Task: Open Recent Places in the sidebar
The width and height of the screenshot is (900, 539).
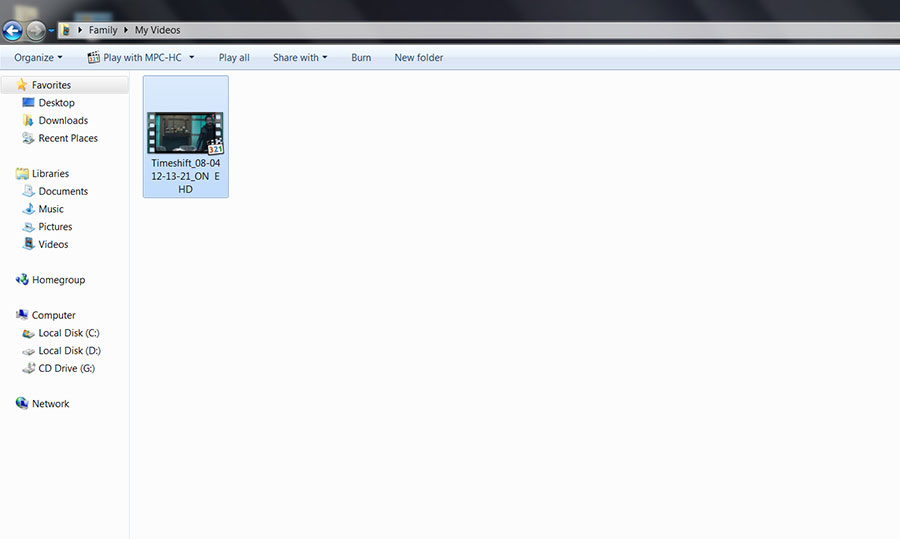Action: (x=68, y=138)
